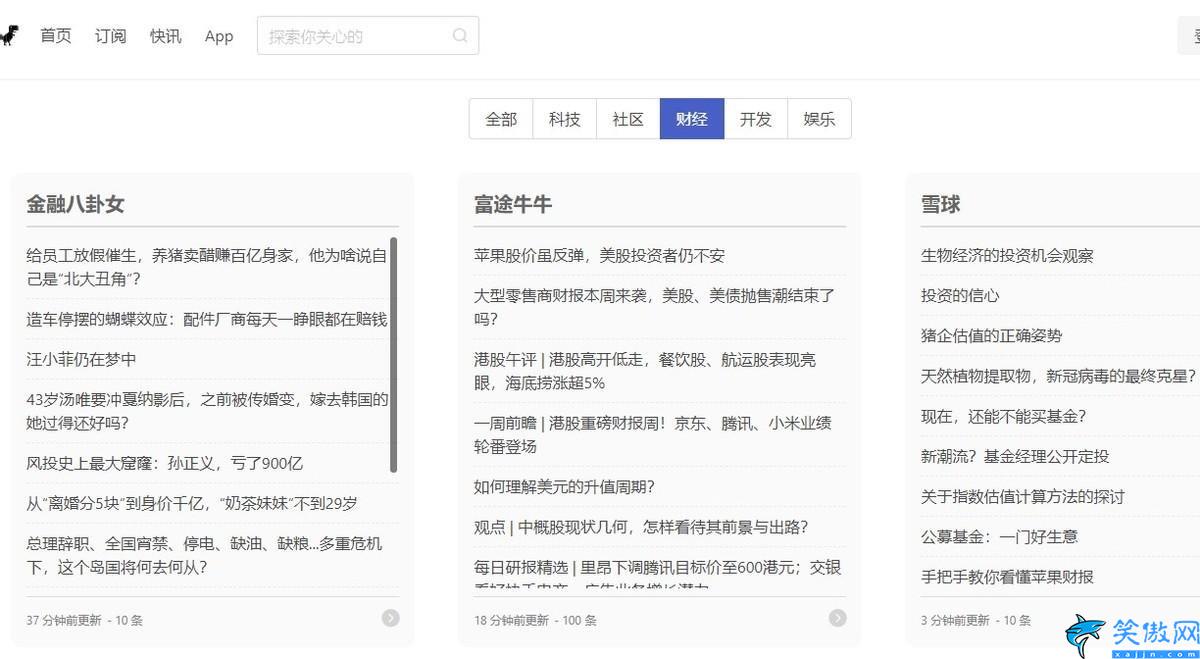Open article 苹果股价虽反弹，美股投资者仍不安
This screenshot has height=659, width=1200.
tap(599, 255)
